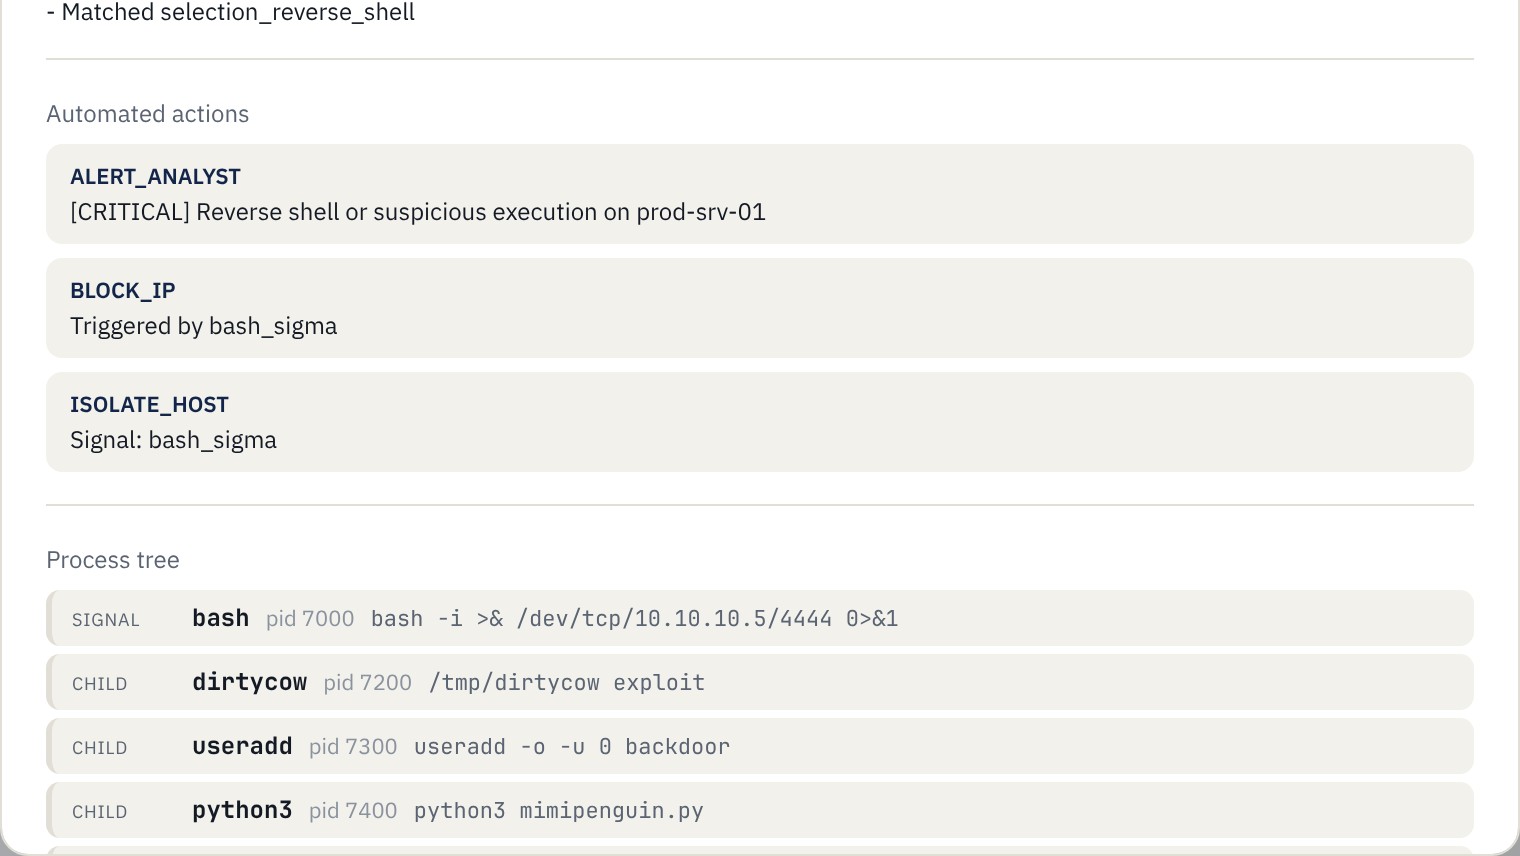Select the useradd pid 7300 process row

click(760, 746)
